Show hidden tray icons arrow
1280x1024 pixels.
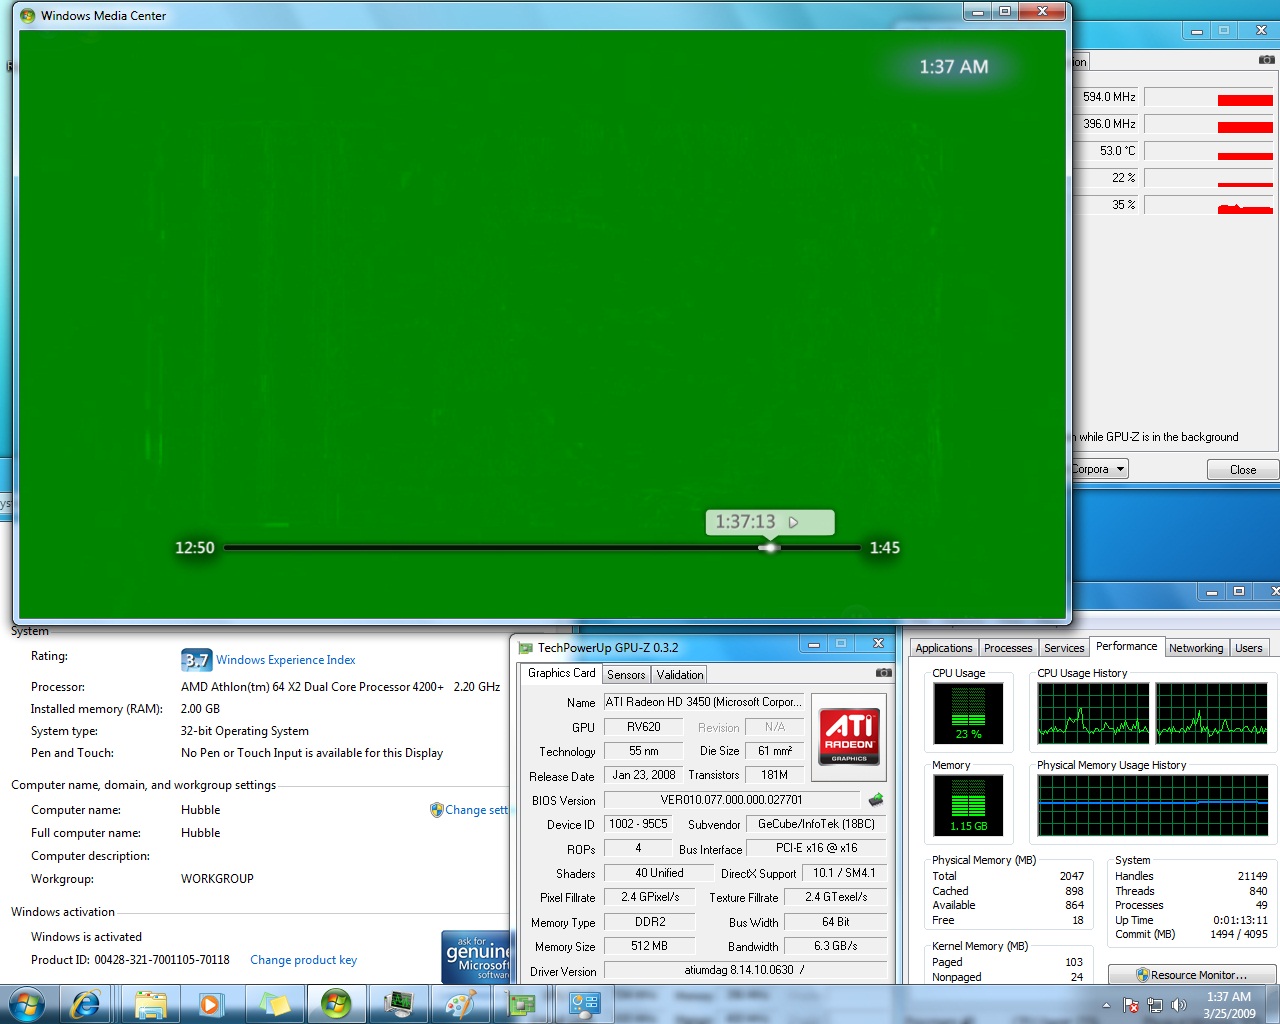click(x=1106, y=1005)
